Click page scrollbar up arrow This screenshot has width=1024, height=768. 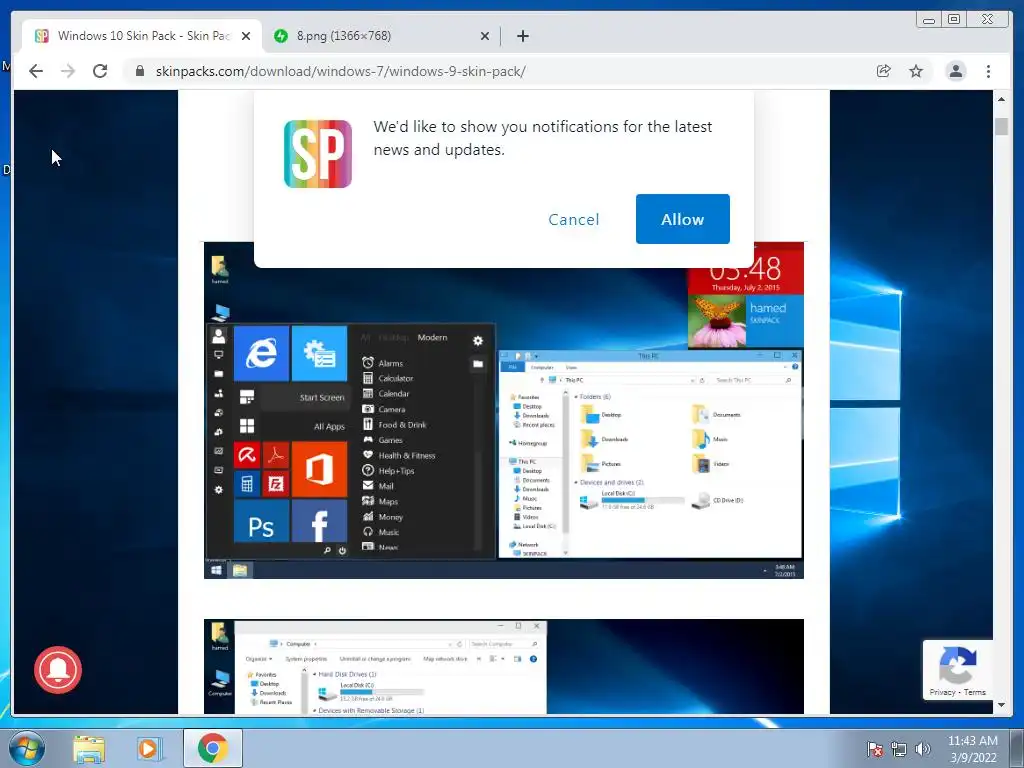click(1001, 99)
